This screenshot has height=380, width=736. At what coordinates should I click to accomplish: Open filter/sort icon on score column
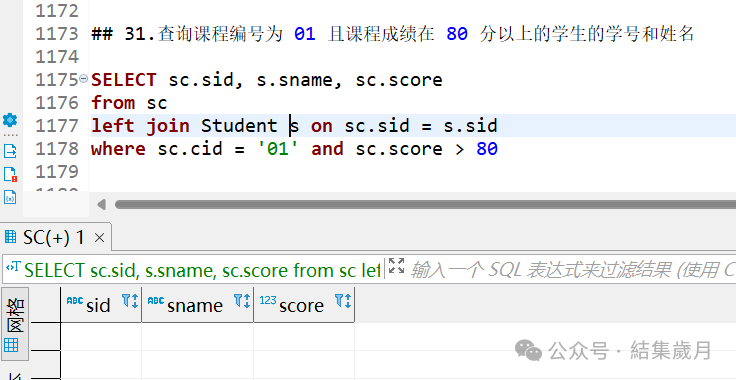[343, 301]
